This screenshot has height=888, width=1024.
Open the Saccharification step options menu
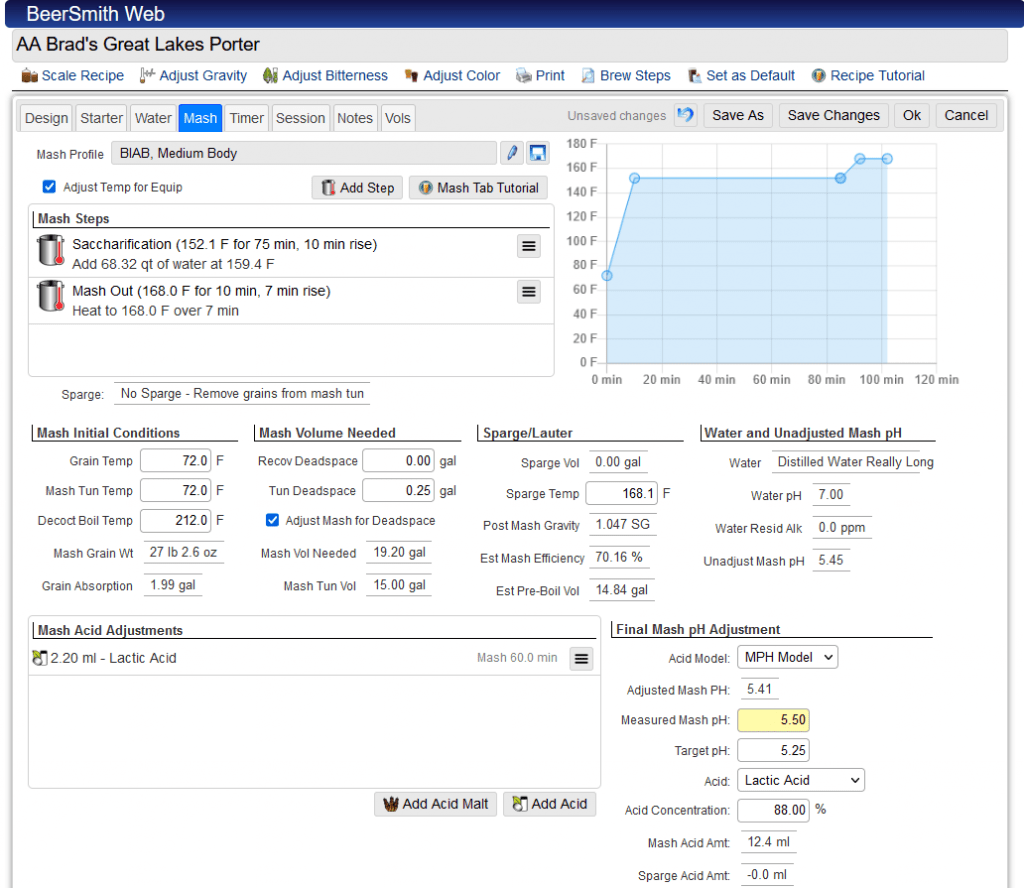[528, 246]
